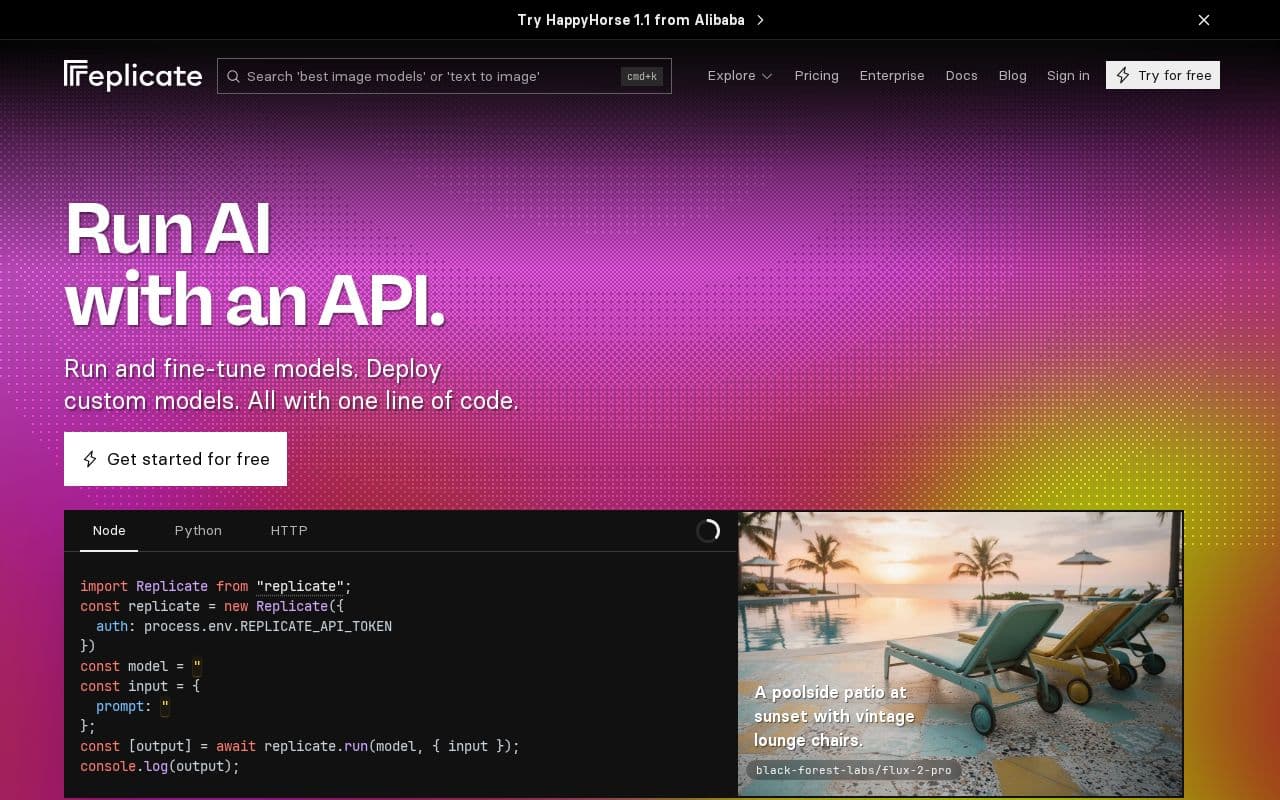
Task: Click Sign in
Action: click(x=1068, y=75)
